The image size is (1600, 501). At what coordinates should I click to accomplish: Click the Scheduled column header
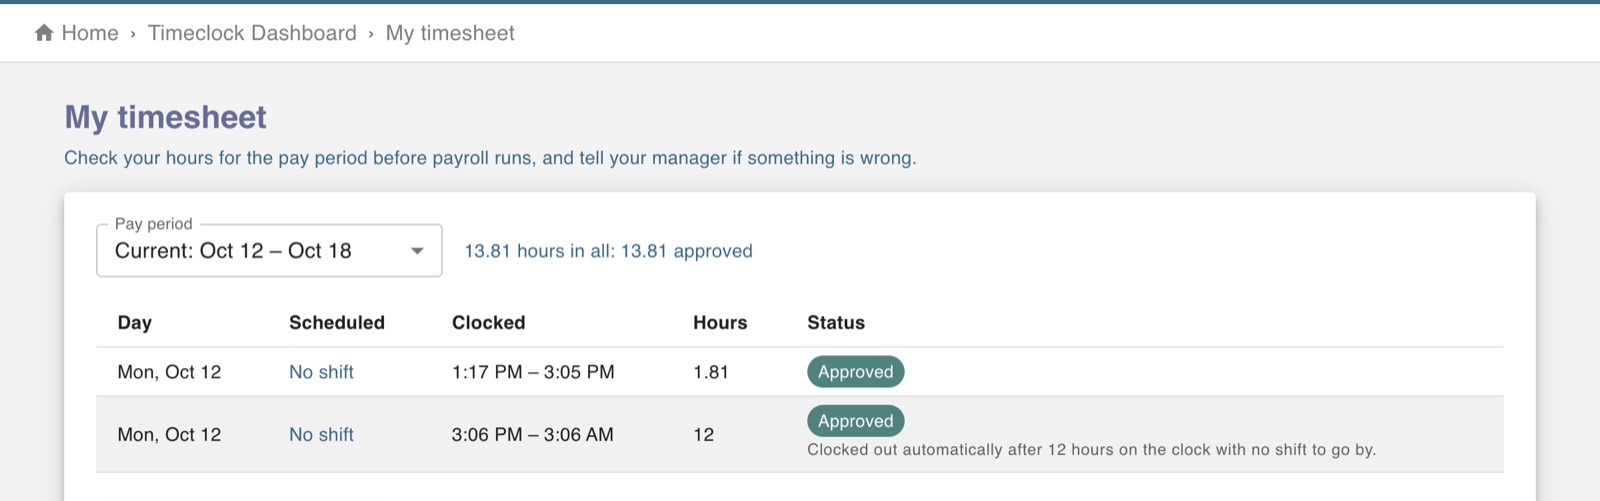coord(337,323)
